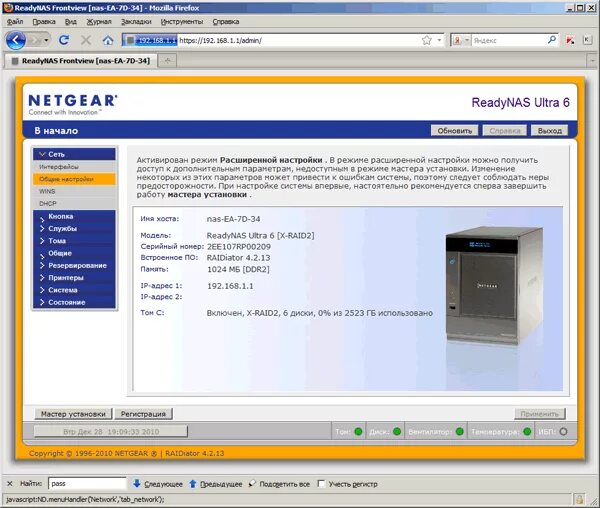Click the Яндекс search field
This screenshot has width=600, height=508.
509,40
